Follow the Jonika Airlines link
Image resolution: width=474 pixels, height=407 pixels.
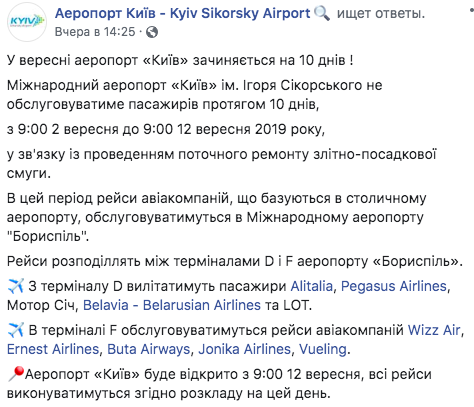click(x=245, y=349)
